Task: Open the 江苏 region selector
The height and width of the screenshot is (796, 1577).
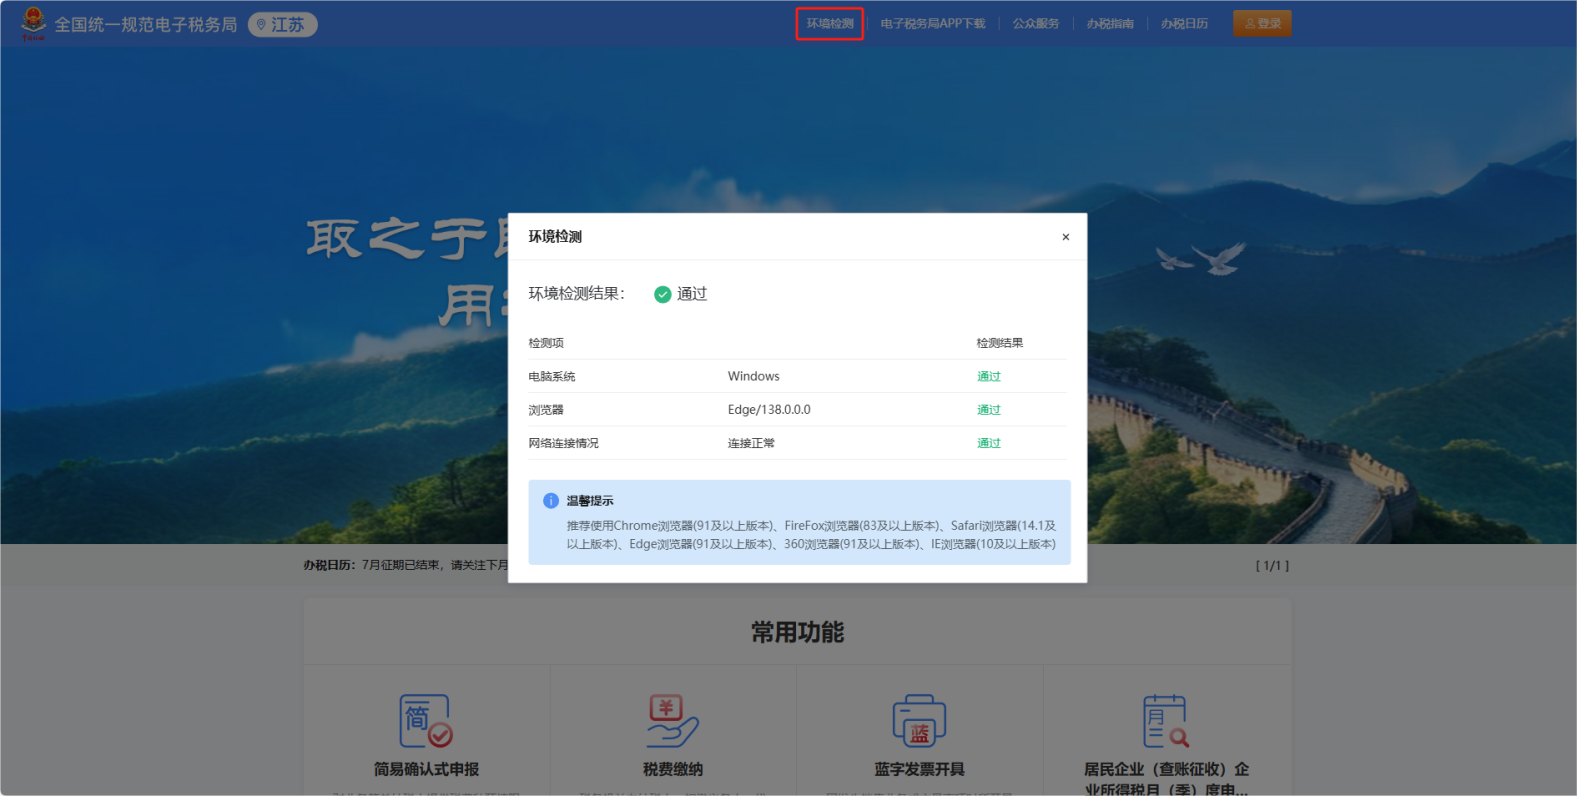Action: click(282, 24)
